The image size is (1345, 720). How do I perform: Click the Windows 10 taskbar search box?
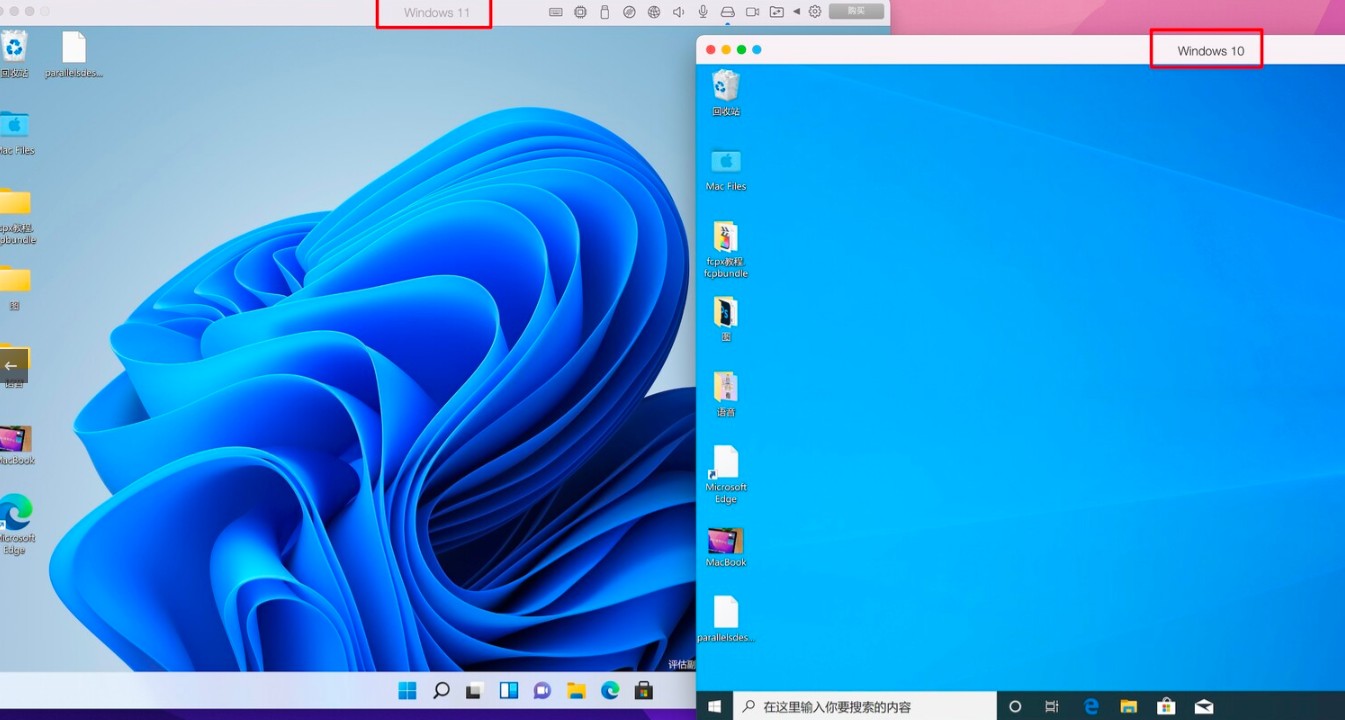[x=865, y=706]
